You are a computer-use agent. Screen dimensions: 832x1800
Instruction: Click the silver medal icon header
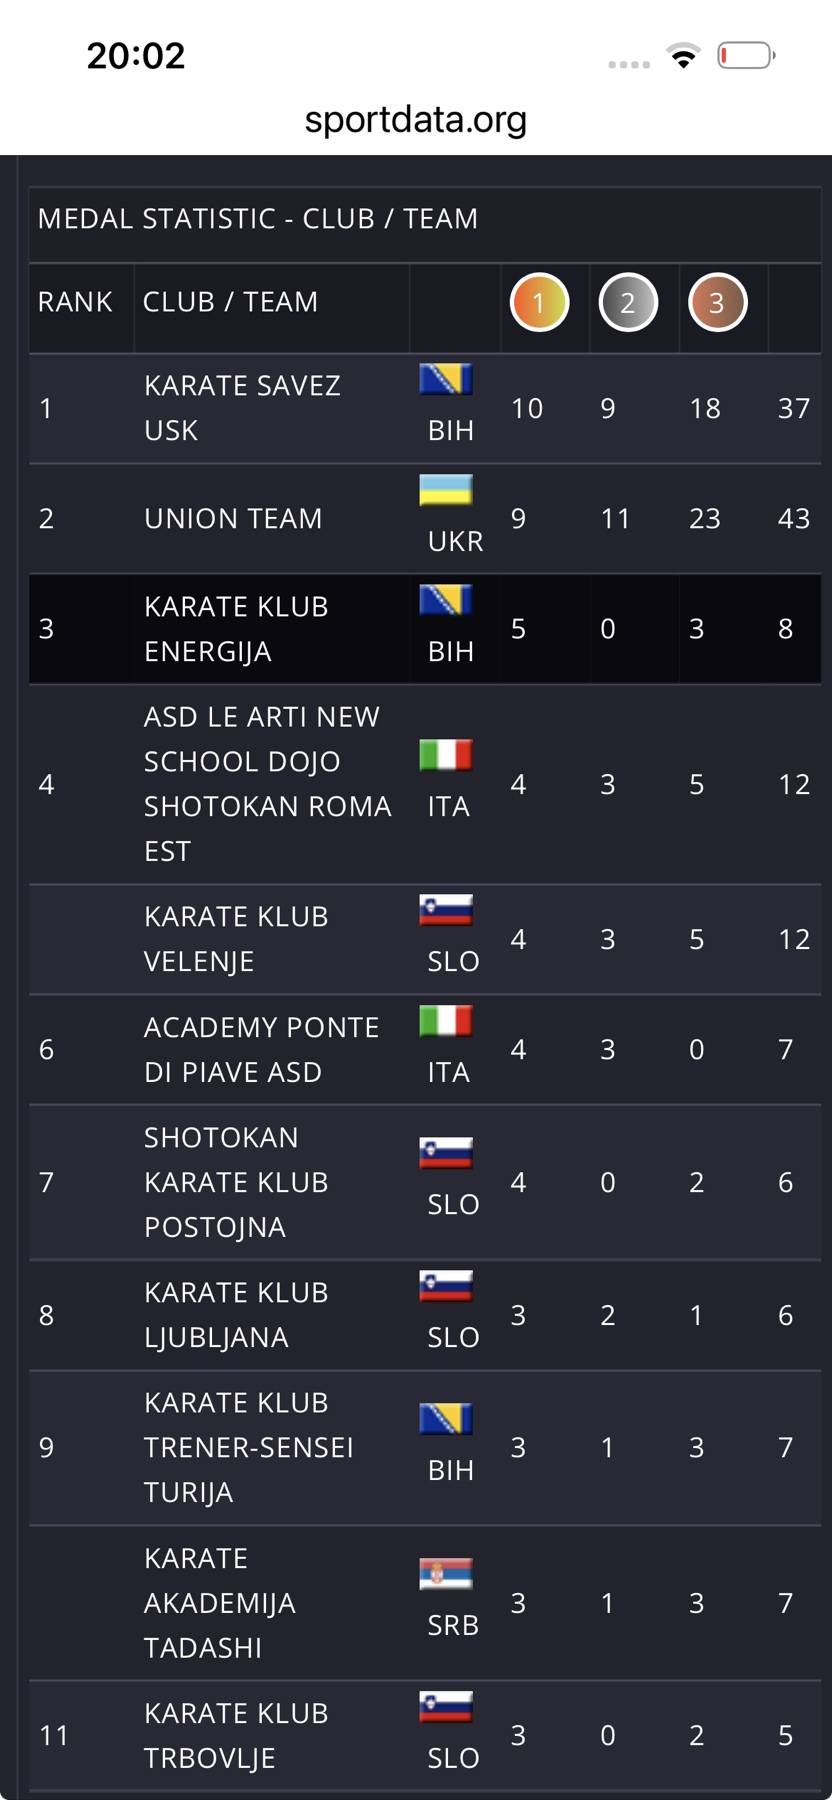click(x=628, y=302)
